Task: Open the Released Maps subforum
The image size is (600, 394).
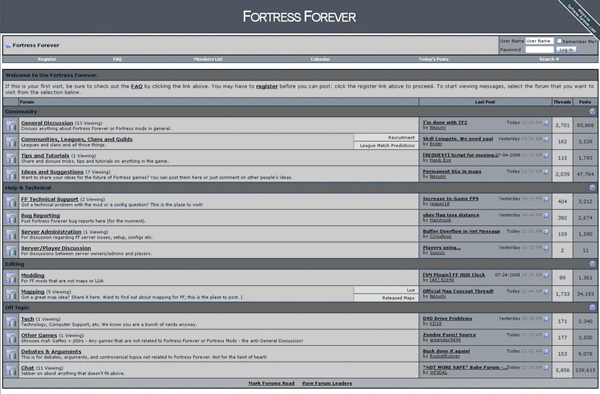Action: click(398, 298)
